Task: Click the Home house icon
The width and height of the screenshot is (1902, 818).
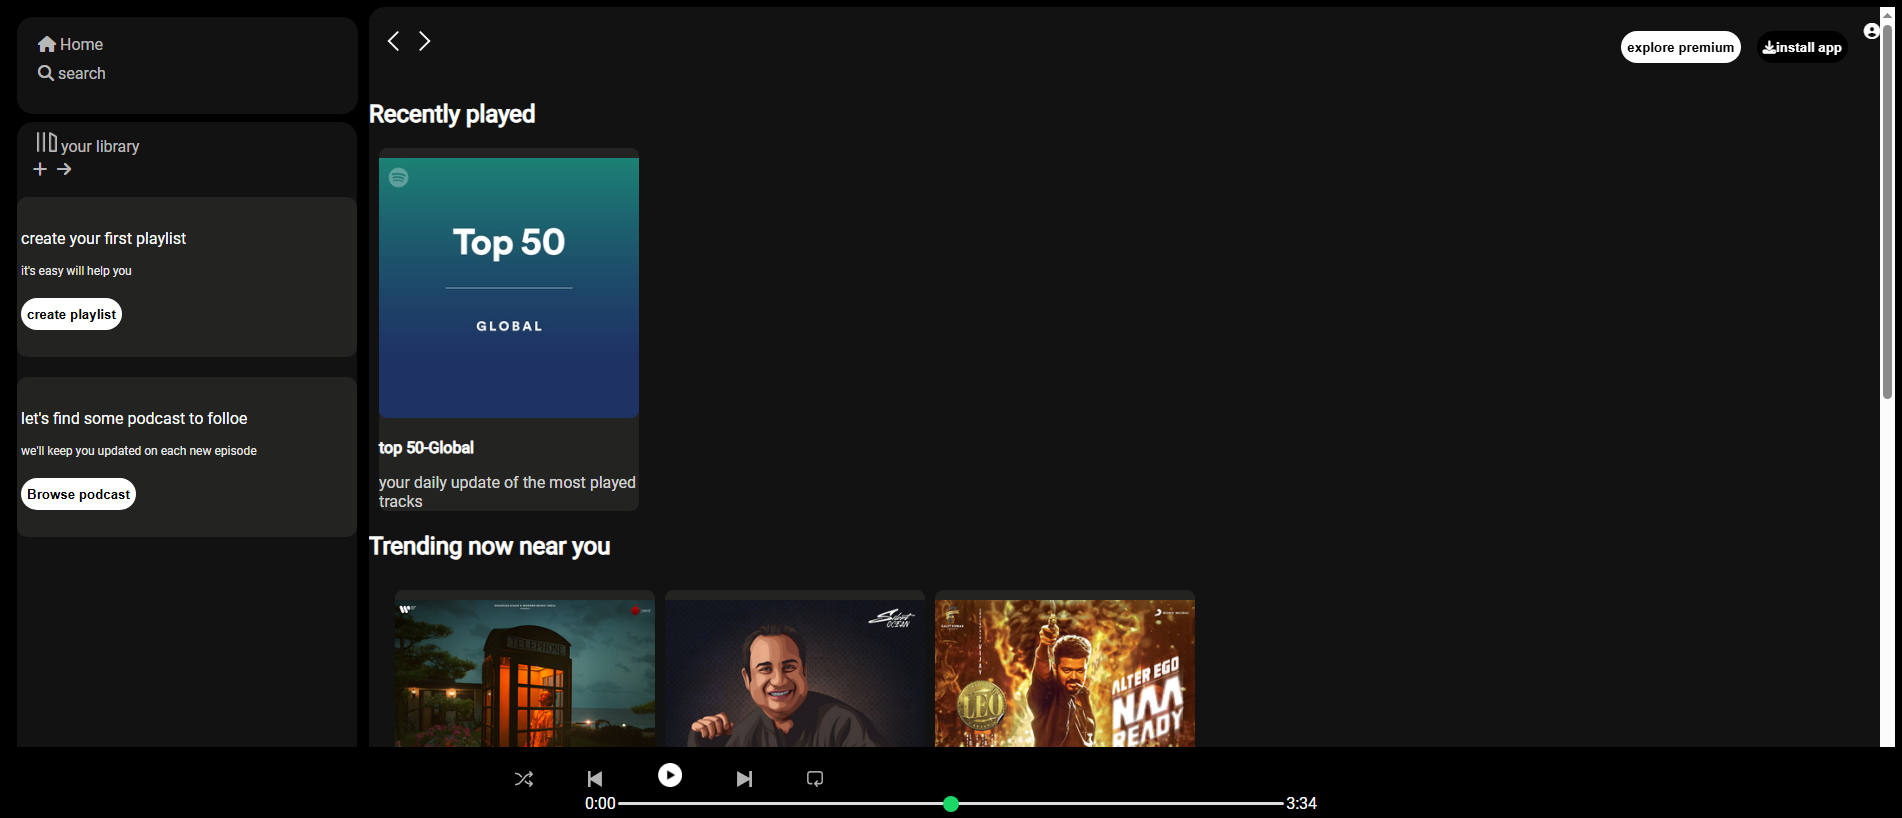Action: [x=47, y=44]
